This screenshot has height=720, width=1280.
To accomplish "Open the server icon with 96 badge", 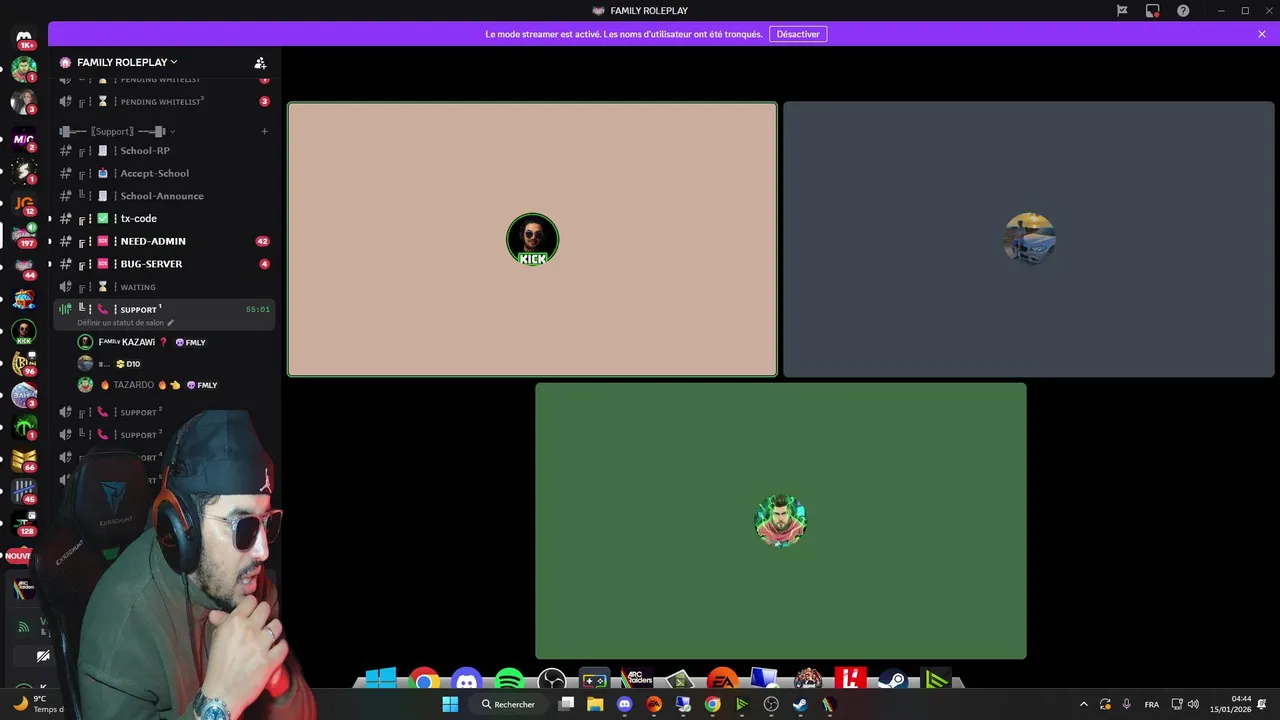I will point(24,364).
